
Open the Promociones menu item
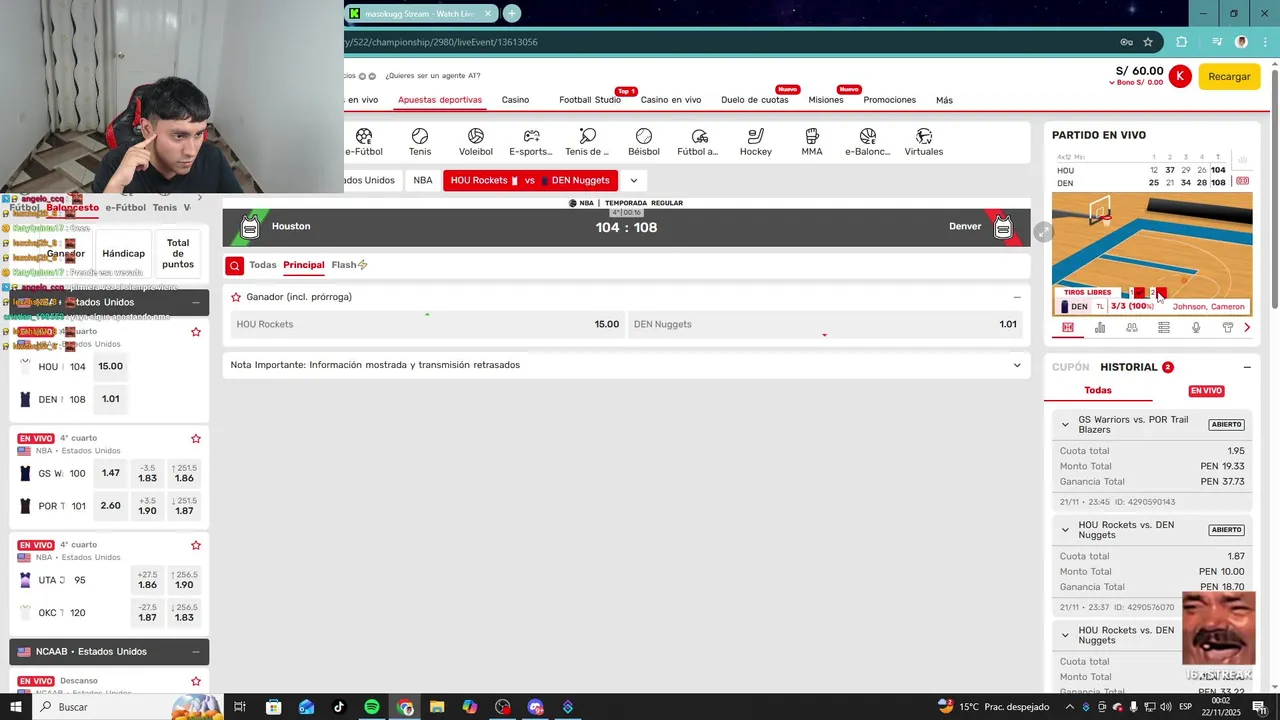pos(890,100)
